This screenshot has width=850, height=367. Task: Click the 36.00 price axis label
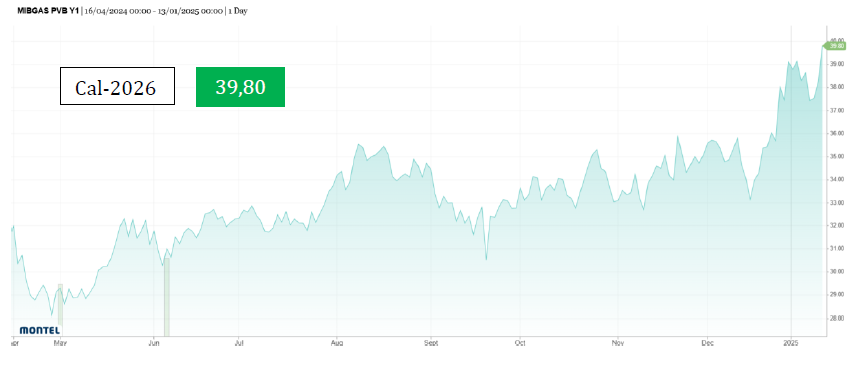[x=837, y=133]
